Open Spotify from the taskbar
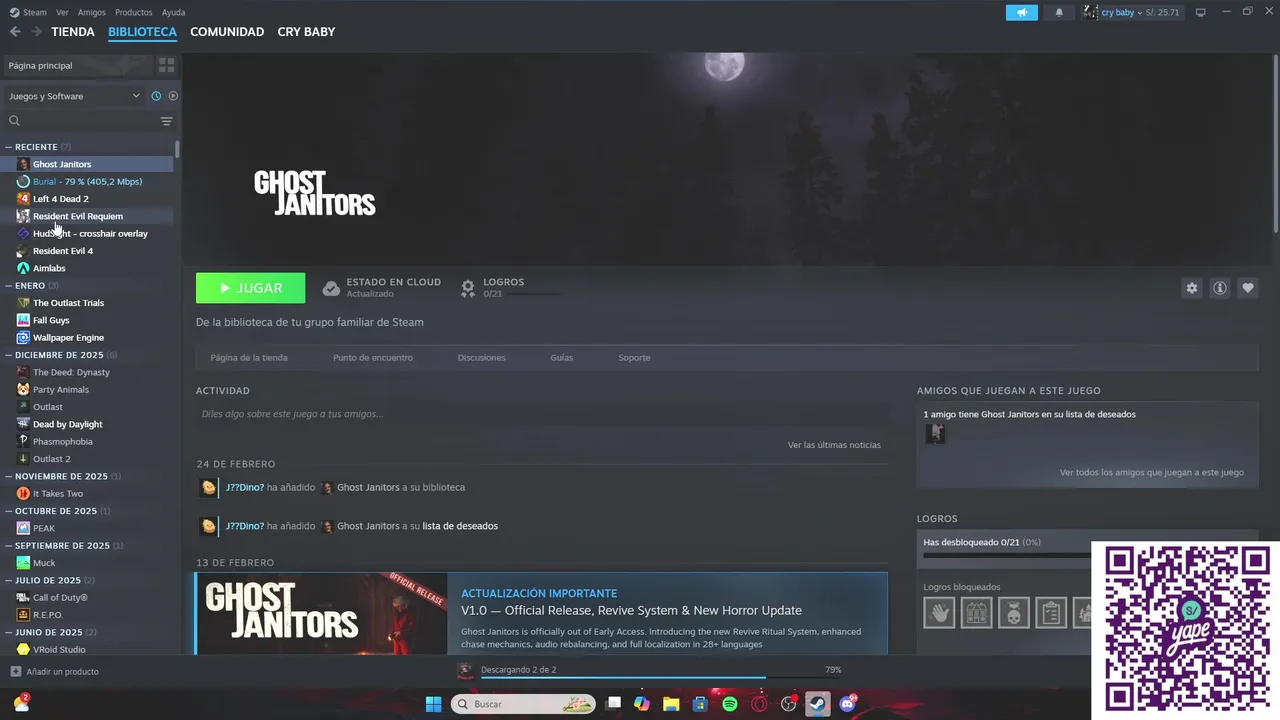 (x=730, y=704)
